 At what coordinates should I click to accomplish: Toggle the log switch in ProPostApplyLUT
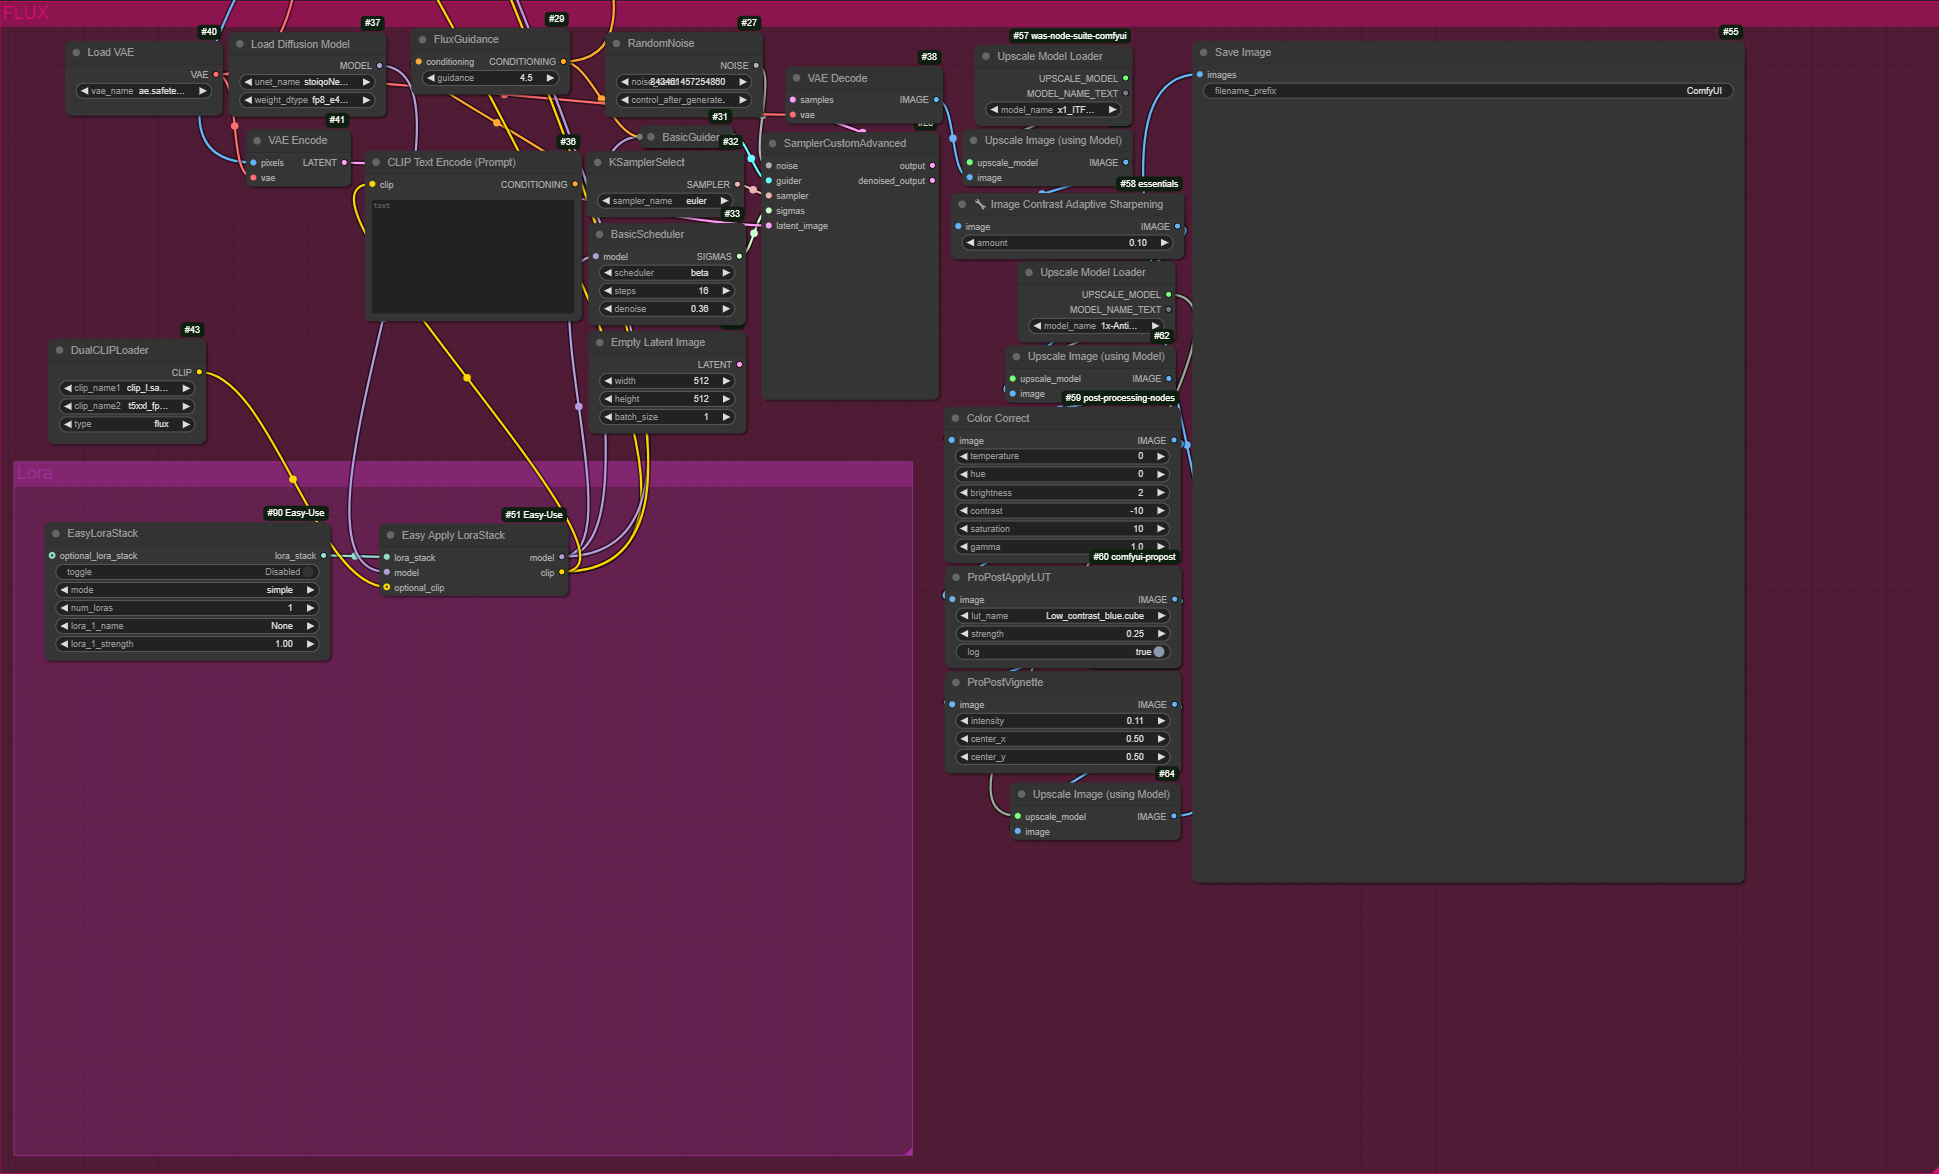point(1158,652)
